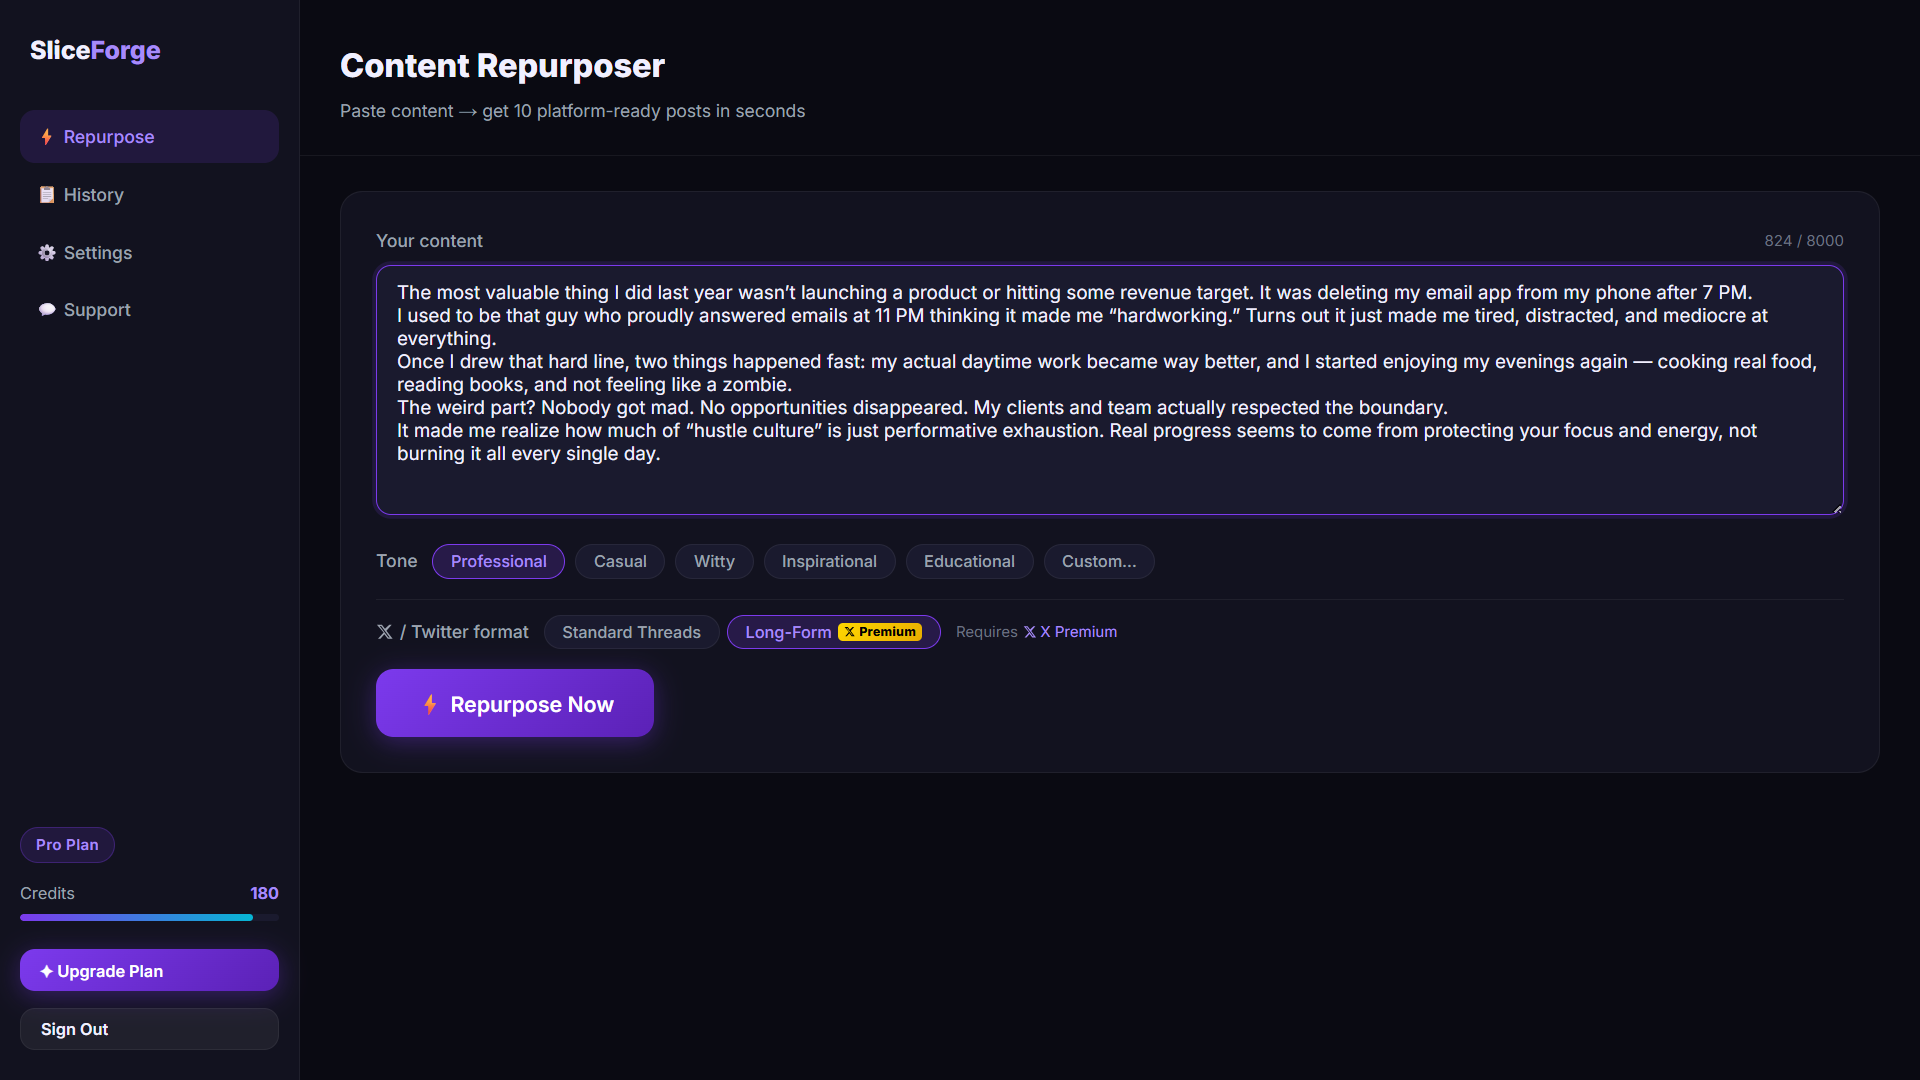1920x1080 pixels.
Task: Pick the Educational tone chip
Action: [x=968, y=562]
